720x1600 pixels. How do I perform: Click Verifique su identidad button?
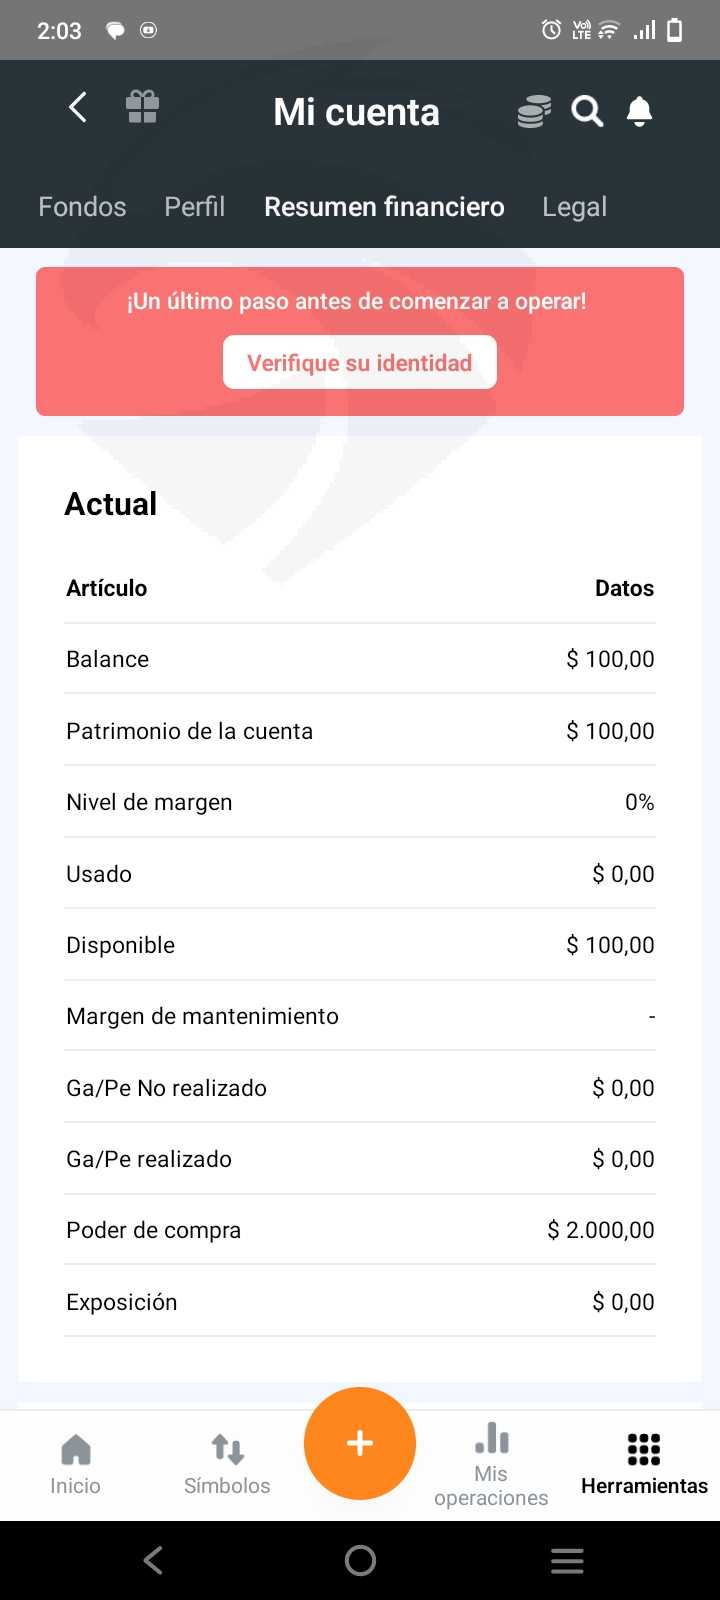click(x=360, y=362)
